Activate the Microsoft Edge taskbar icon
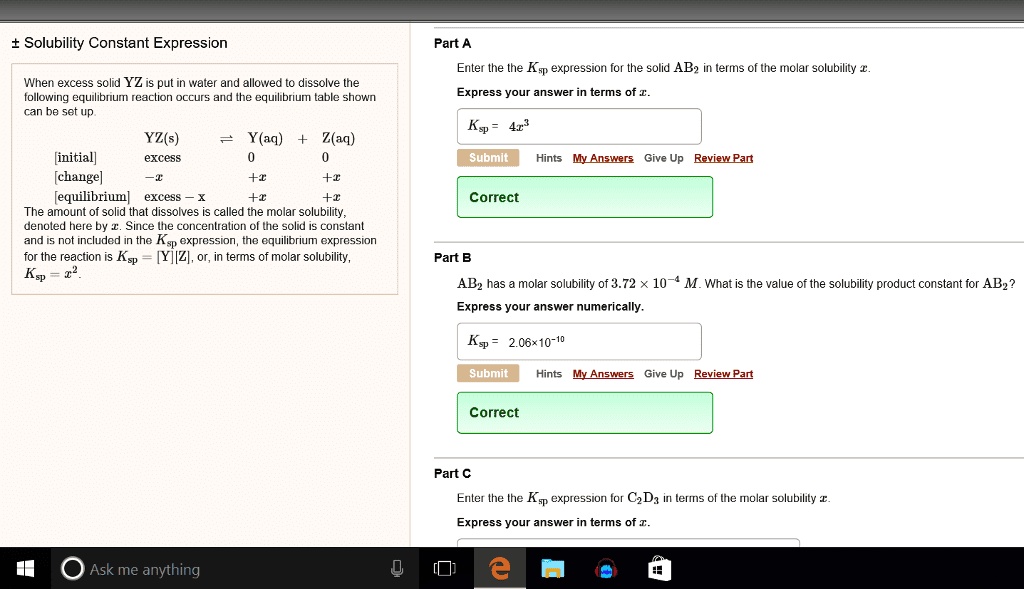The width and height of the screenshot is (1024, 589). (x=498, y=568)
